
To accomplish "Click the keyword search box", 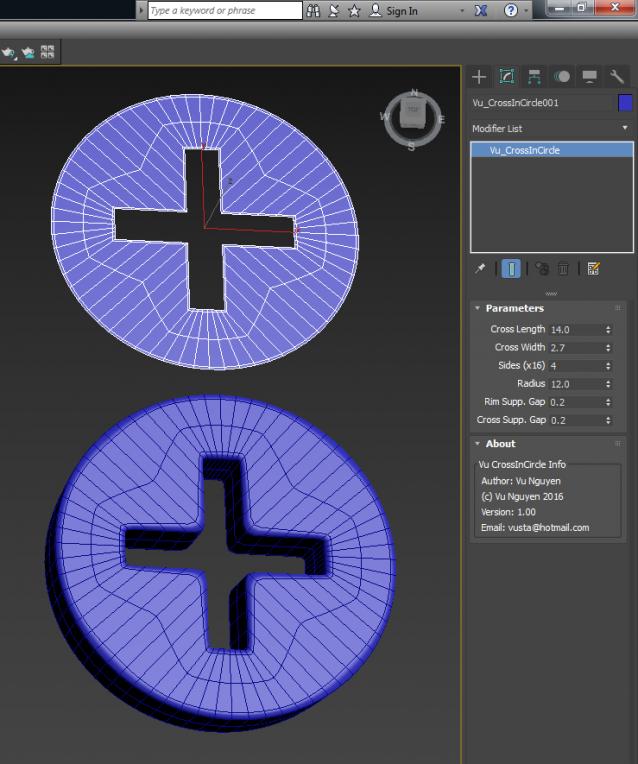I will coord(224,11).
